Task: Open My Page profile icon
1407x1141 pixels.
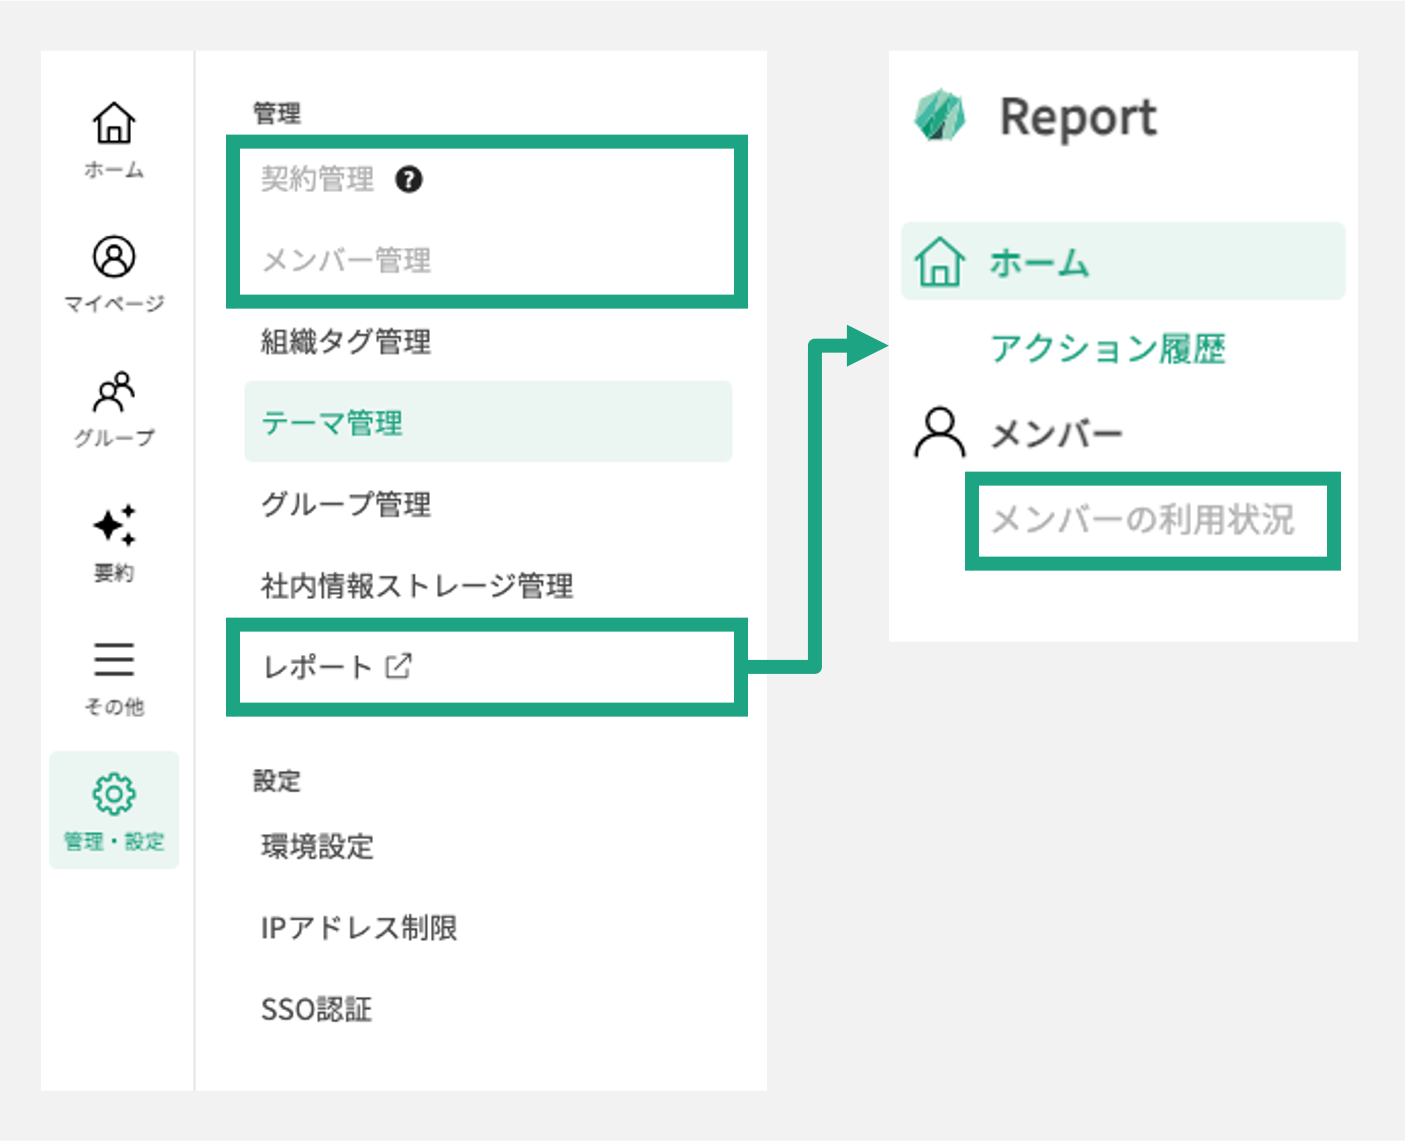Action: 114,257
